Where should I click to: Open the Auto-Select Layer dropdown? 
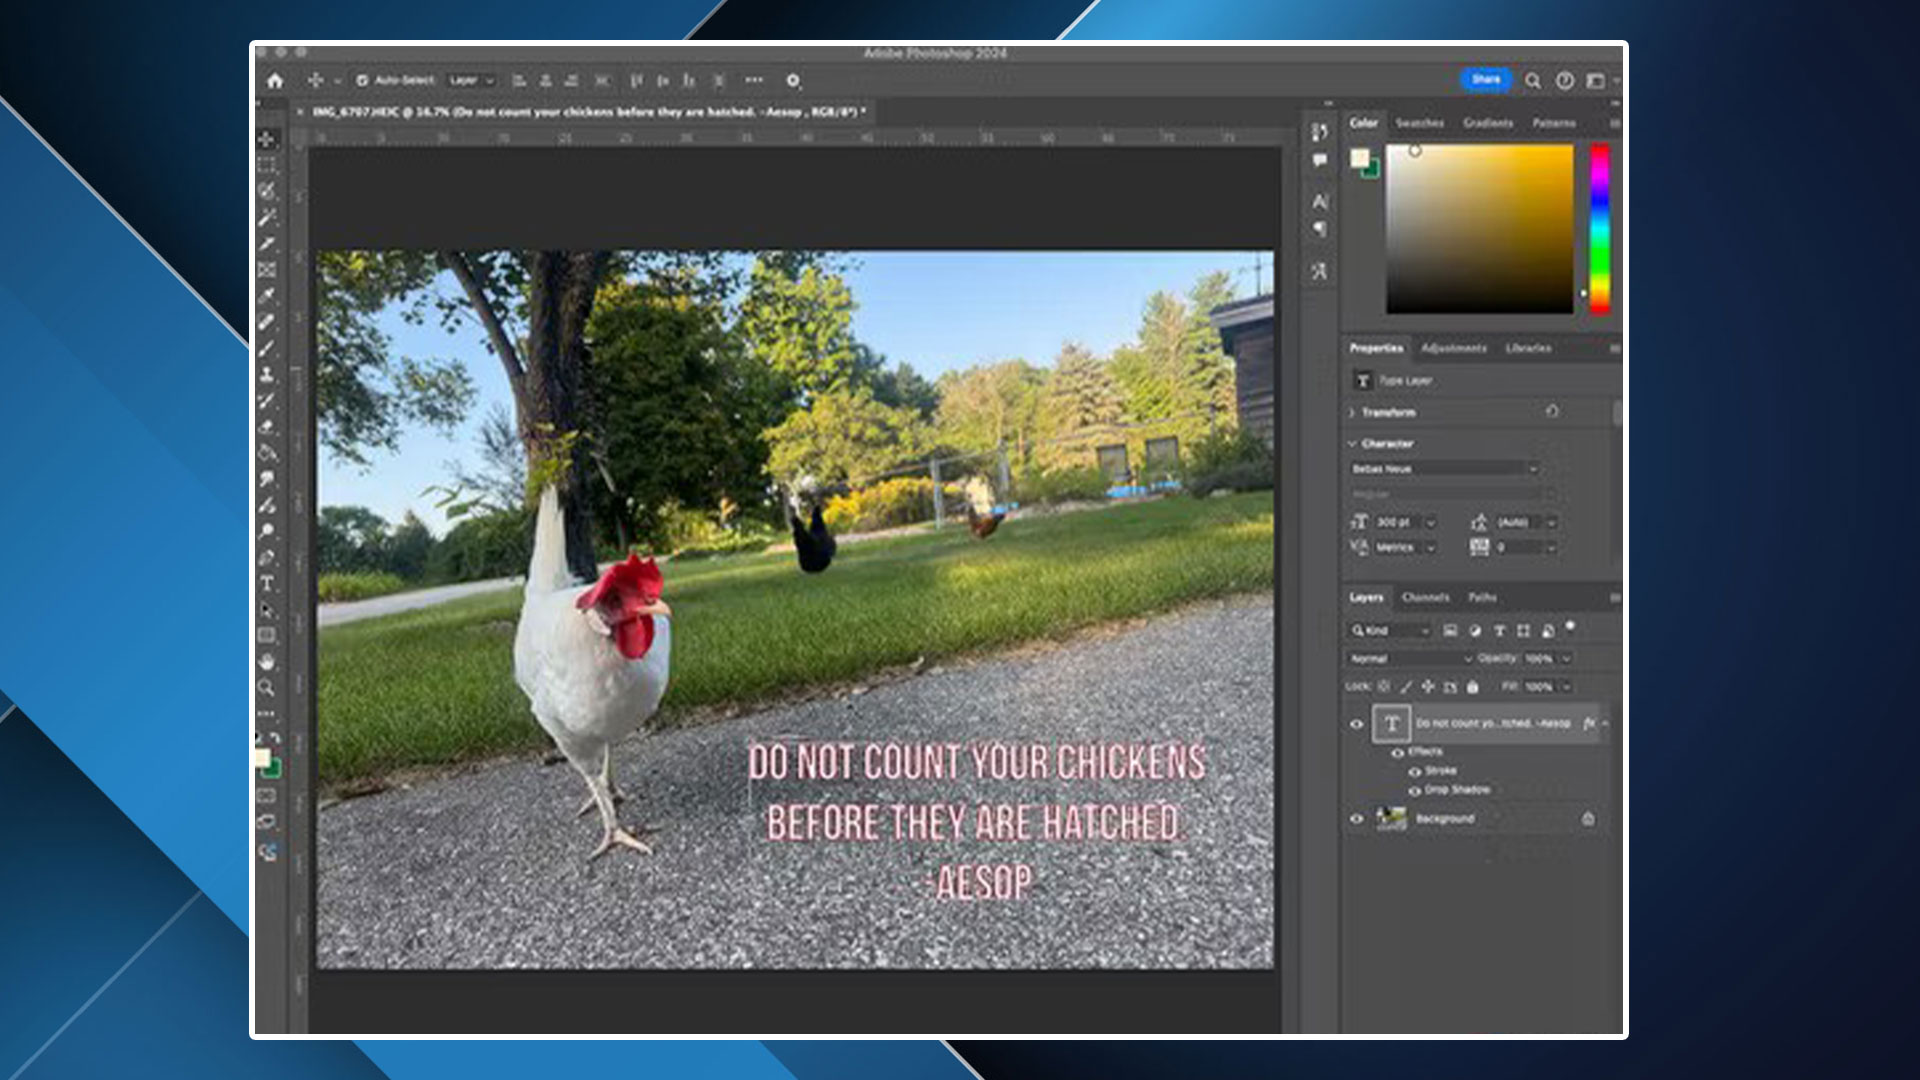coord(471,80)
